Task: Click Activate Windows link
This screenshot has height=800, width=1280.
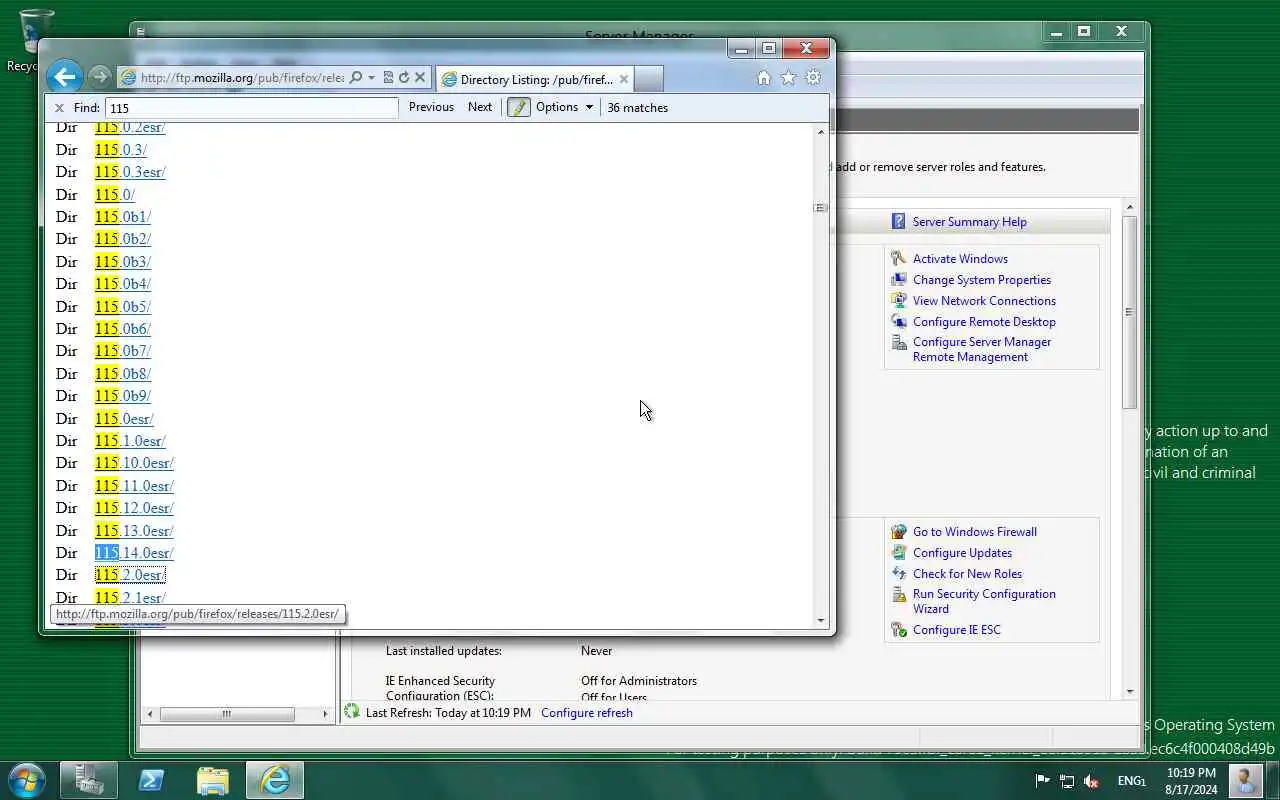Action: click(960, 259)
